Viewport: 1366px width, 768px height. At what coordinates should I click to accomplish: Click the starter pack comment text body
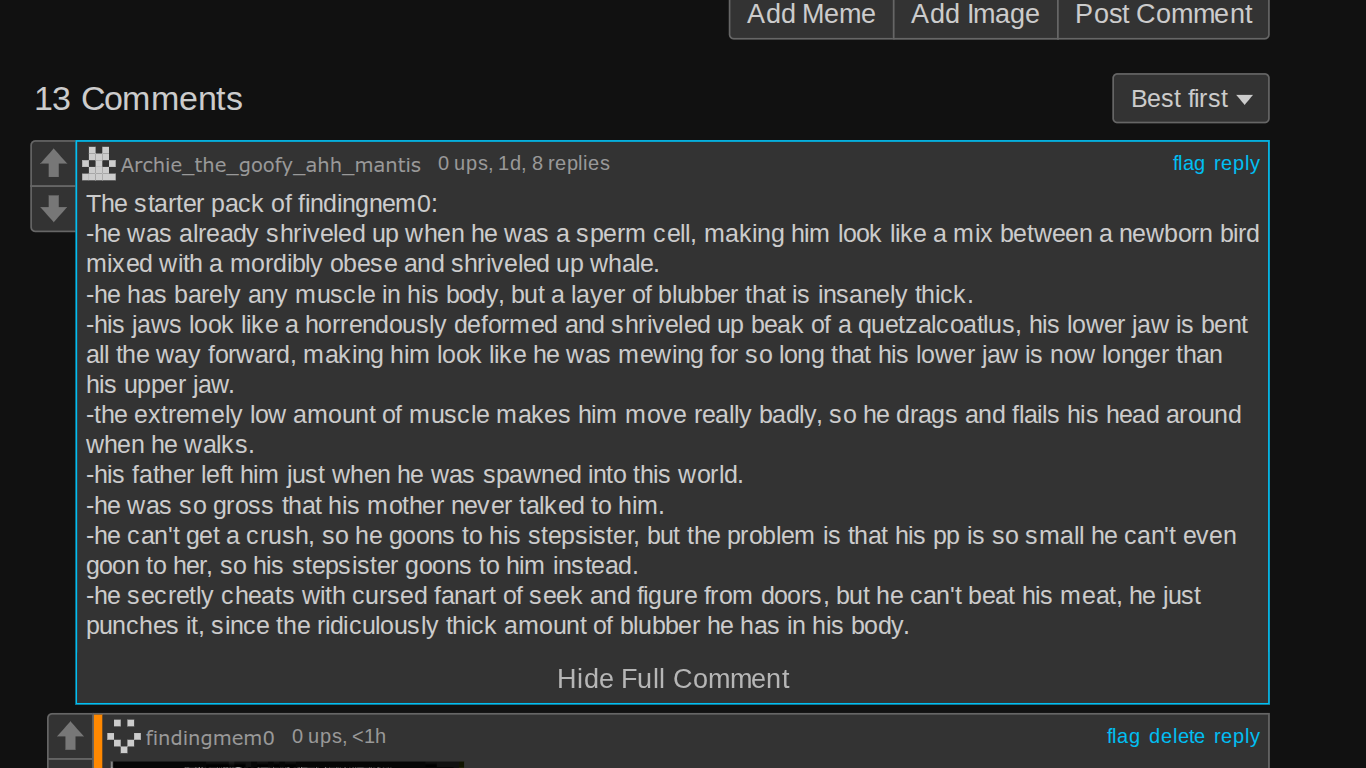[673, 415]
